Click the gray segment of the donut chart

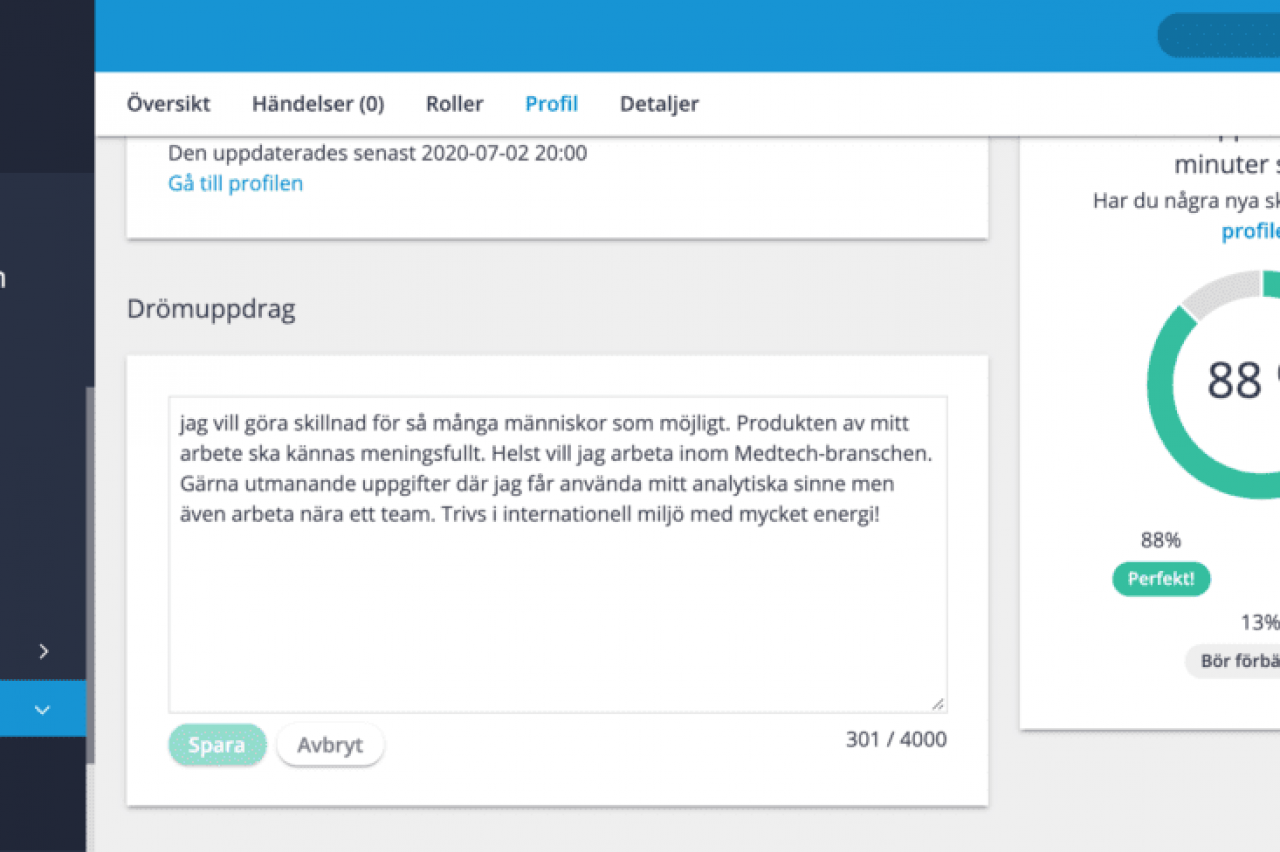click(1221, 293)
